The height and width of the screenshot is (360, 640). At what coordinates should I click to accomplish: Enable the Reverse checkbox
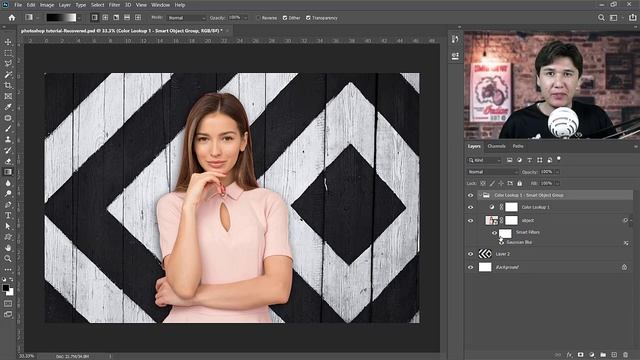[258, 18]
